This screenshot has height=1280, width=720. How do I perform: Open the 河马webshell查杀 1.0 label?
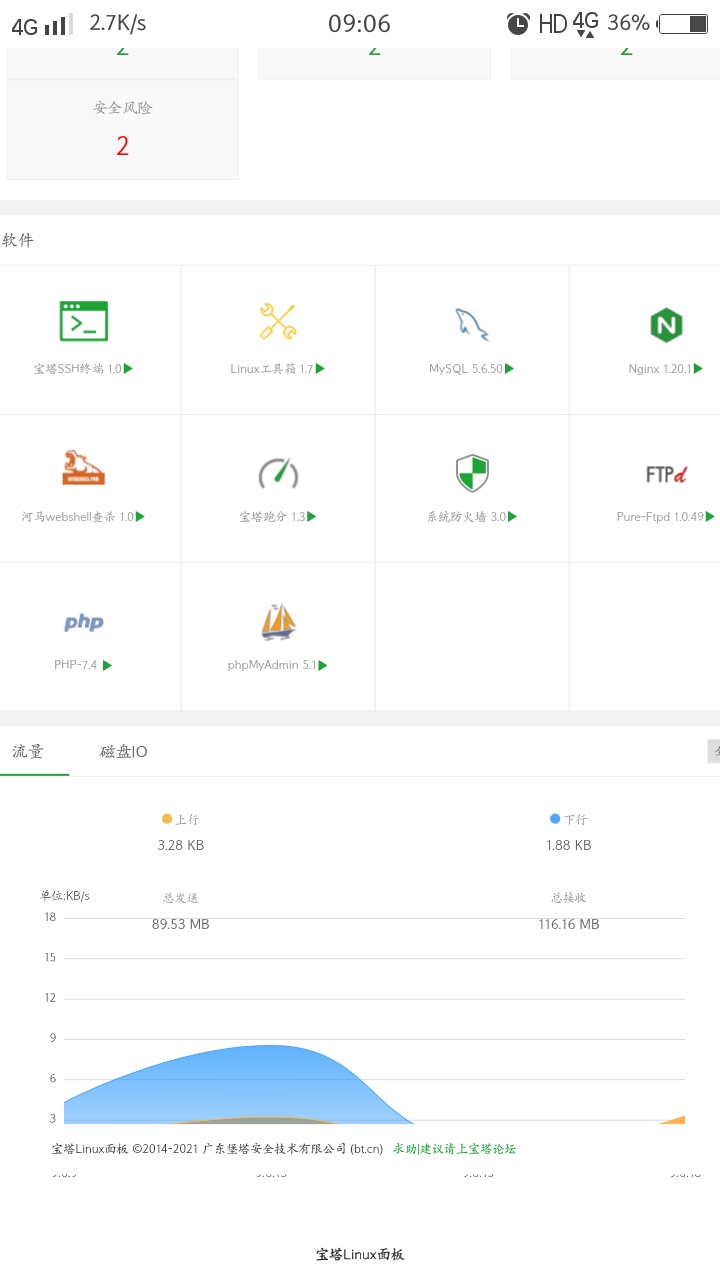point(77,516)
